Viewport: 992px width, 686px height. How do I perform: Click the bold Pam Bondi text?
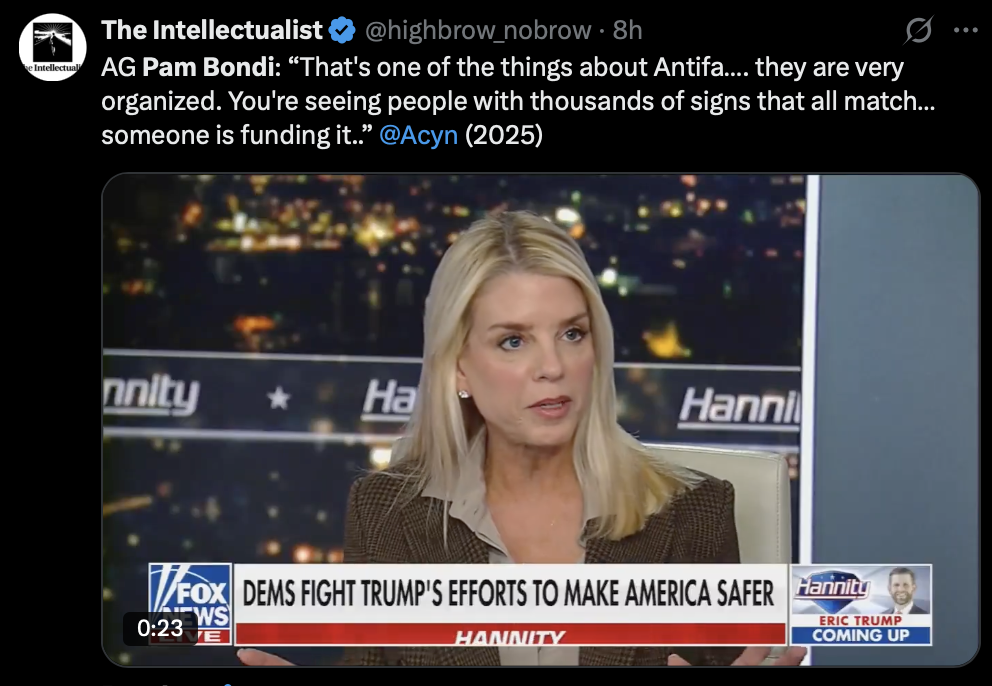(209, 67)
